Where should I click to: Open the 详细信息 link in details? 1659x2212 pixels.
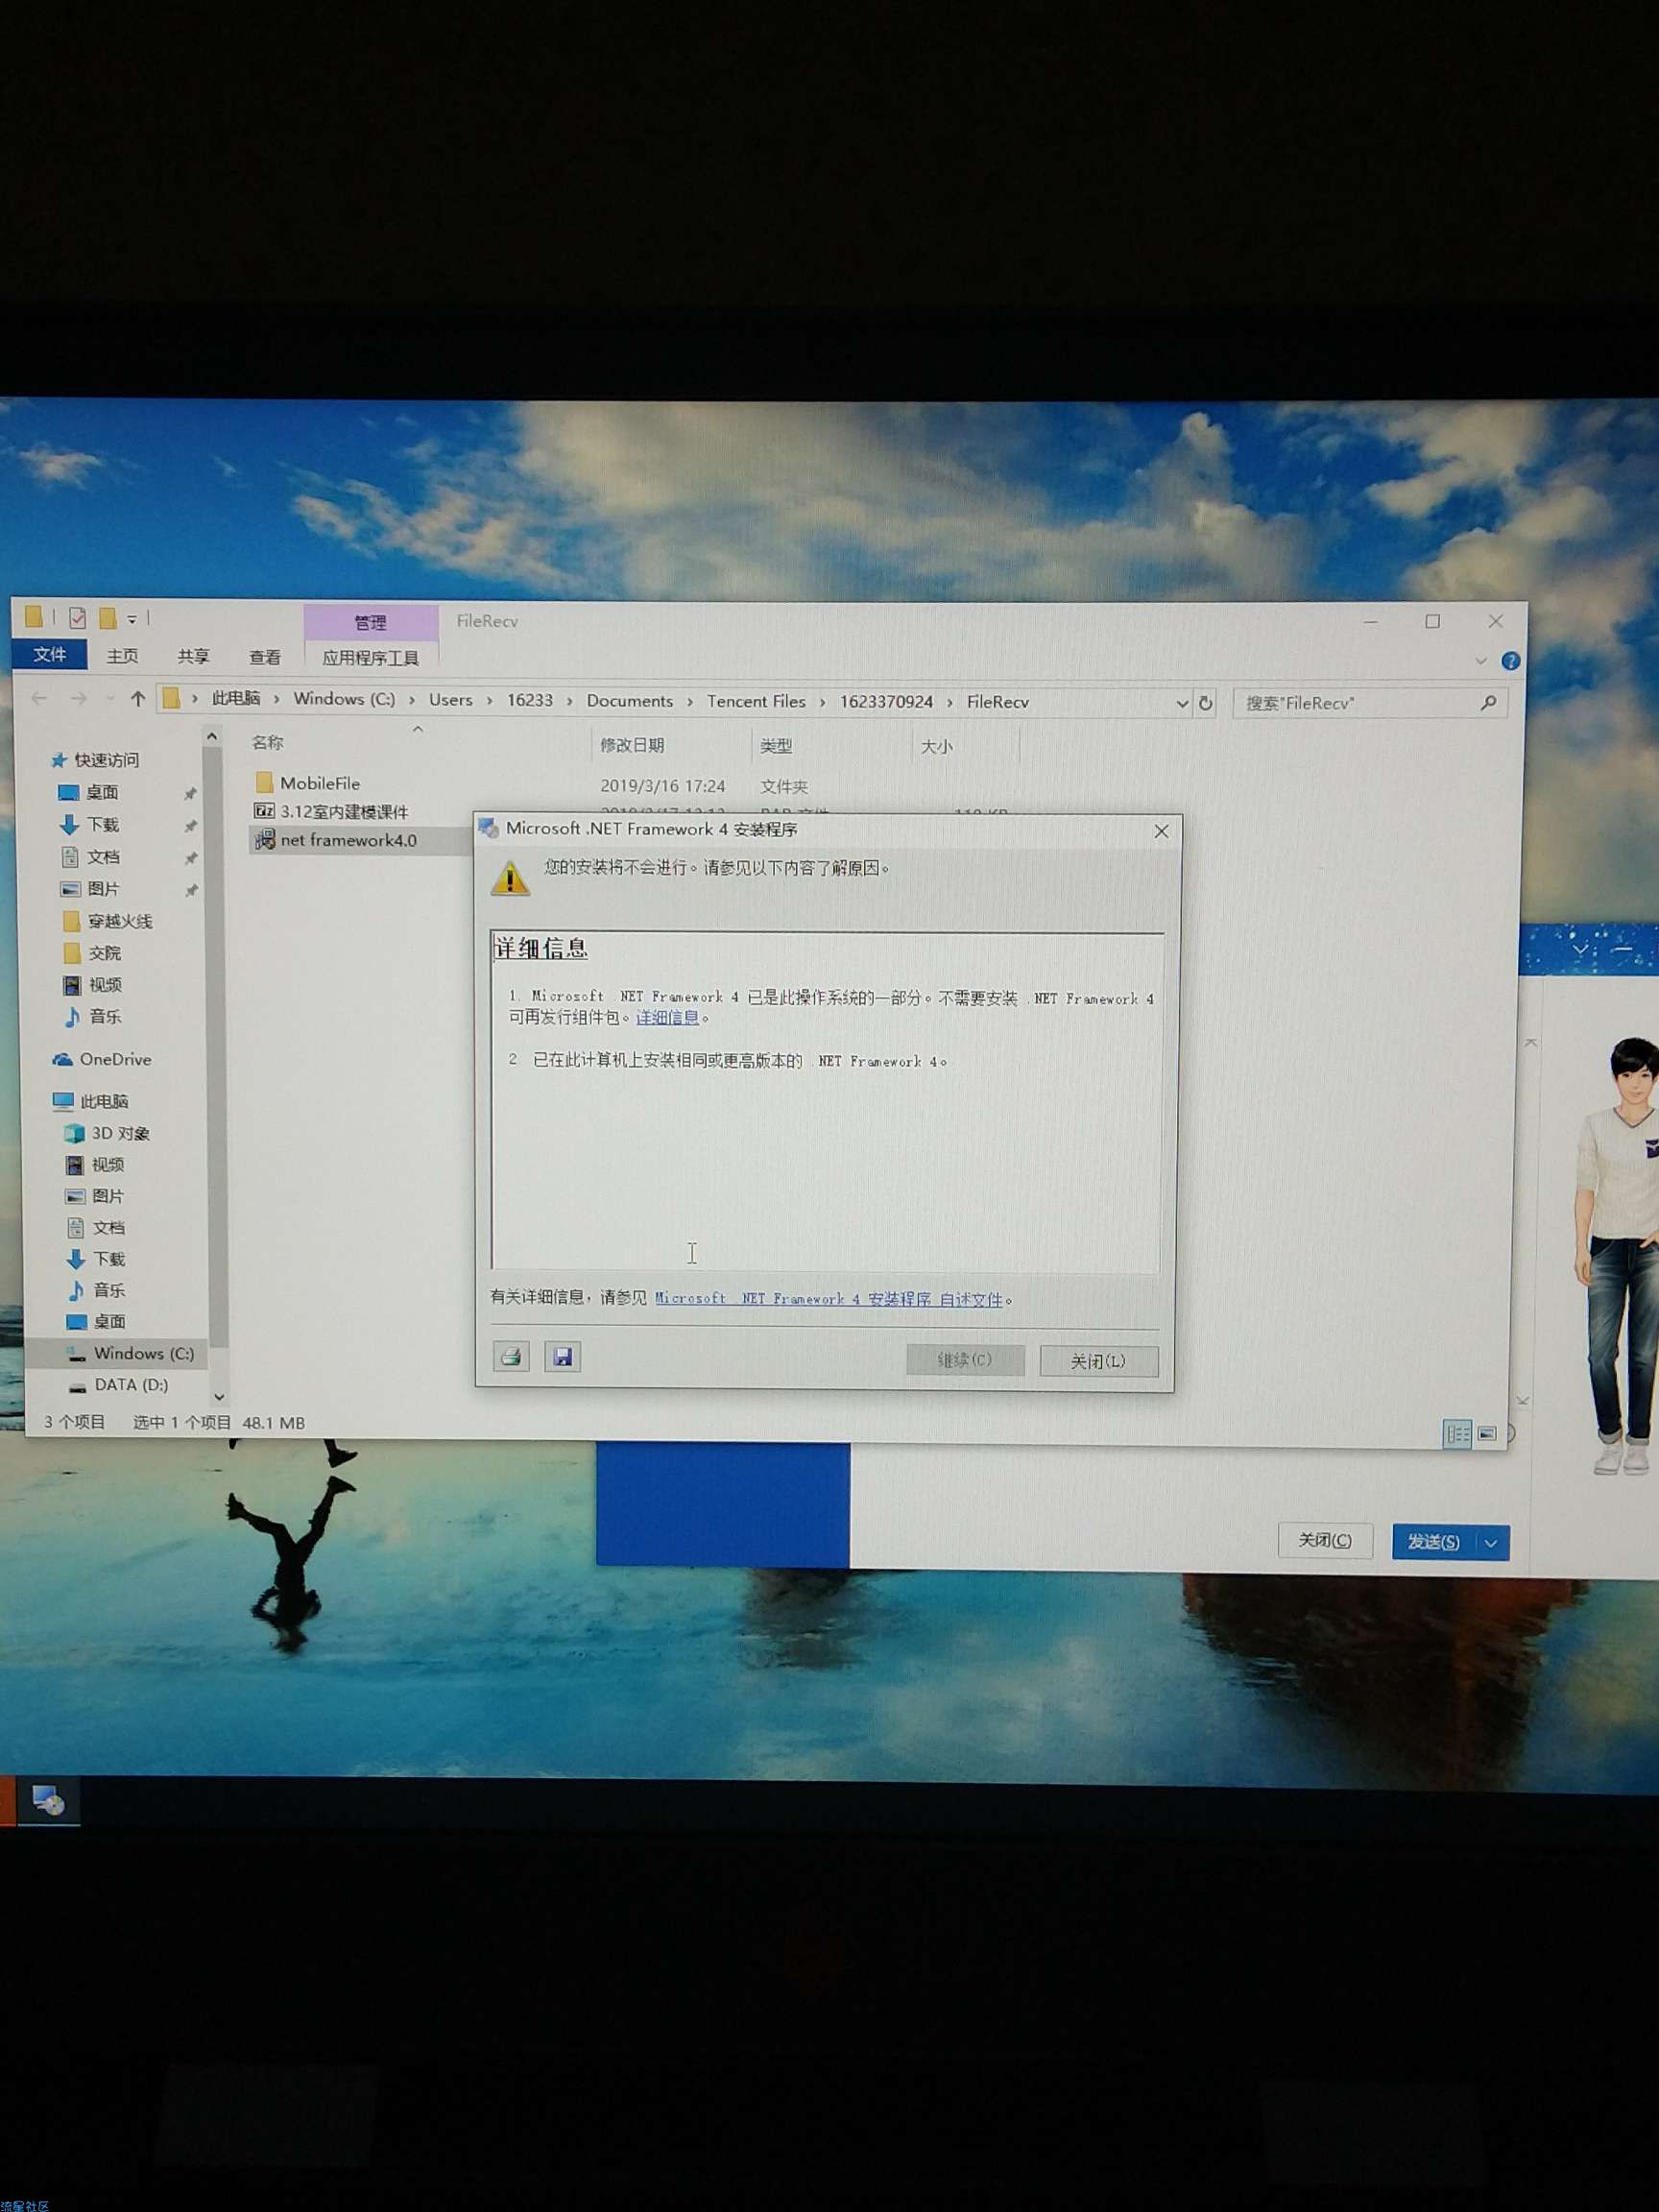click(x=667, y=1017)
